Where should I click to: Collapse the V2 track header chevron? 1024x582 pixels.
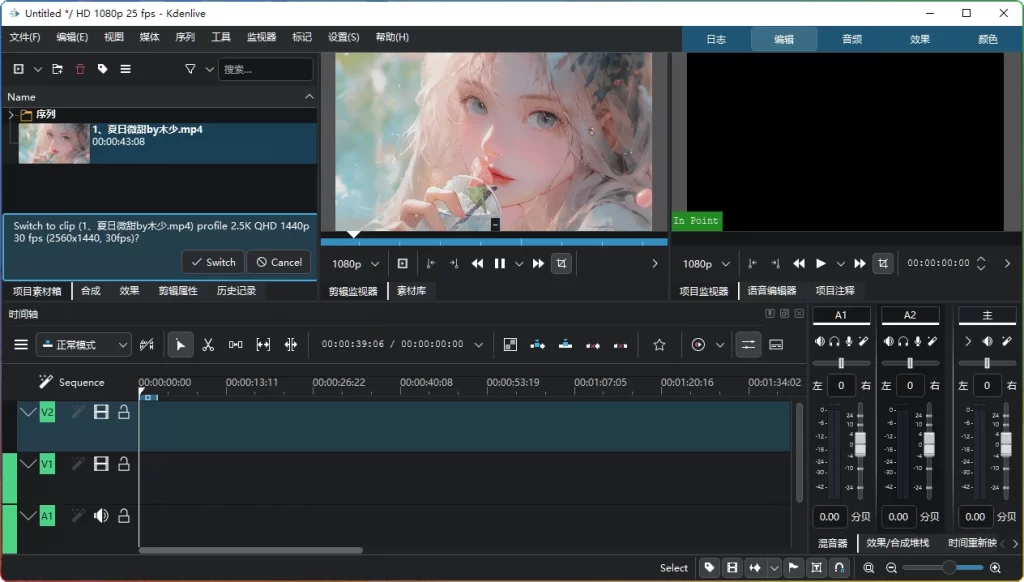28,411
